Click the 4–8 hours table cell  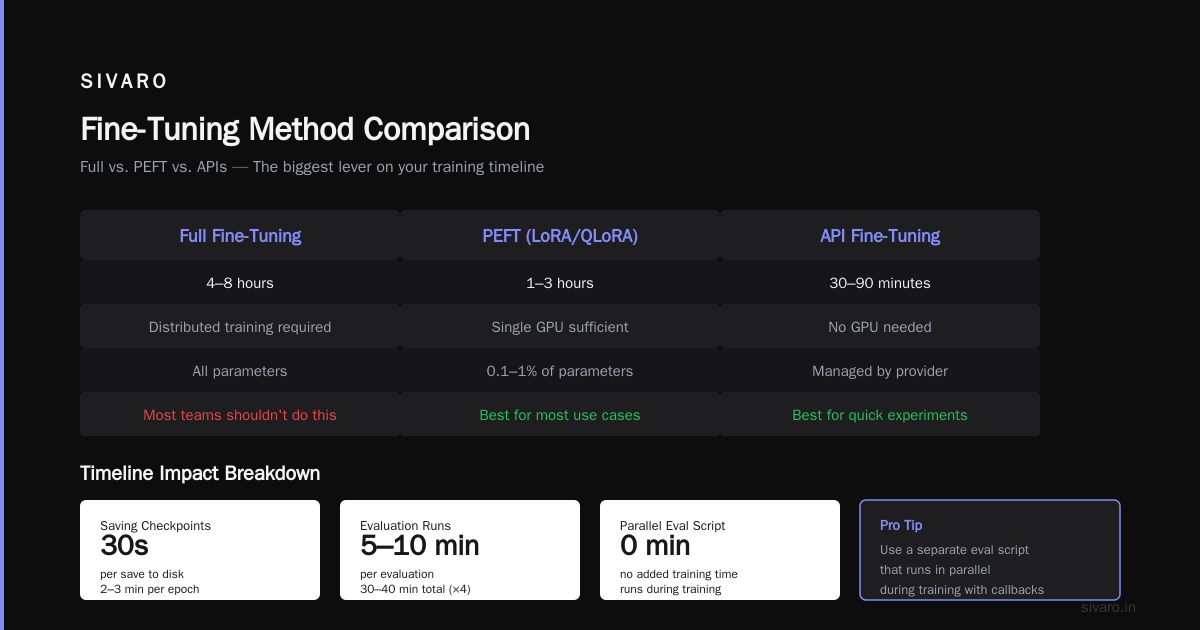(x=240, y=283)
